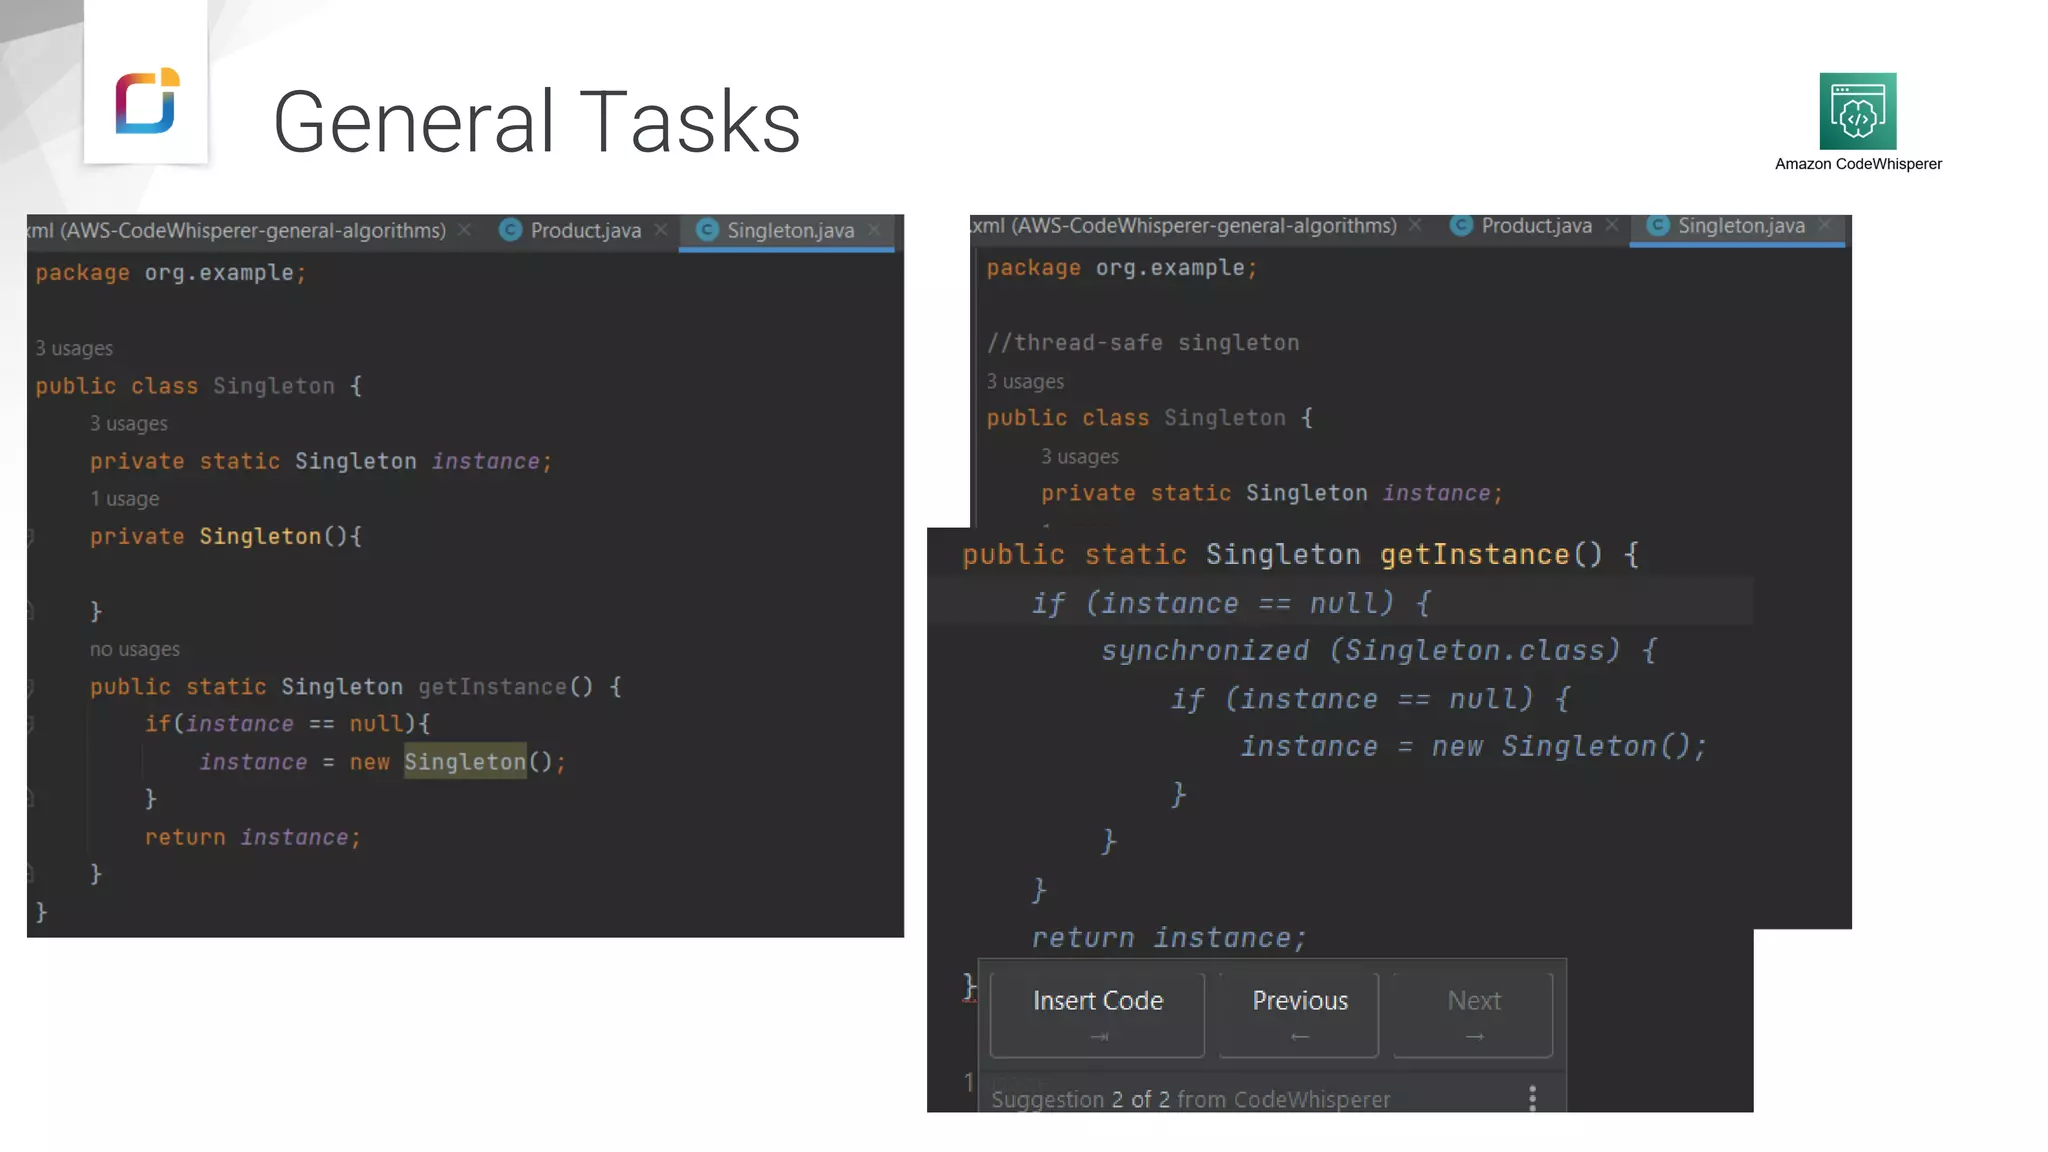Open the right editor's AWS-CodeWhisperer-general-algorithms xml tab
The width and height of the screenshot is (2048, 1152).
tap(1185, 226)
